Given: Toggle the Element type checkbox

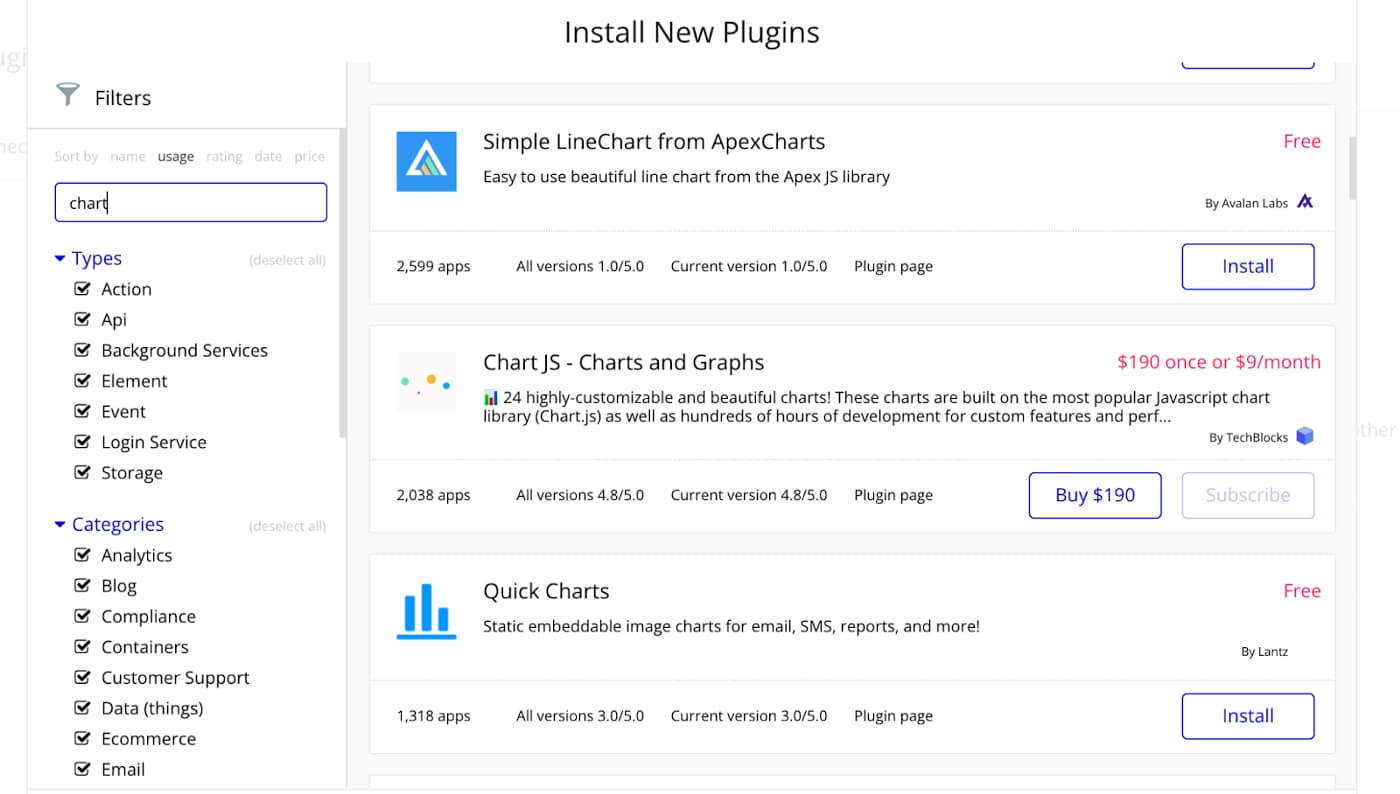Looking at the screenshot, I should click(x=83, y=381).
